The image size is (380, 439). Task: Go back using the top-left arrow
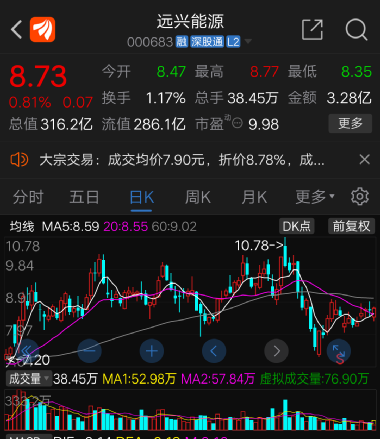16,30
